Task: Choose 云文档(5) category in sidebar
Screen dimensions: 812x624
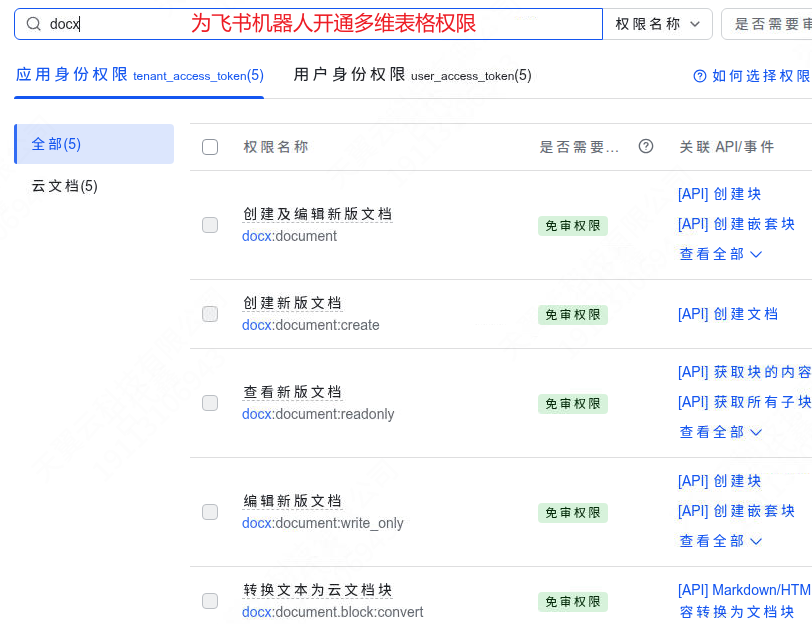Action: point(65,186)
